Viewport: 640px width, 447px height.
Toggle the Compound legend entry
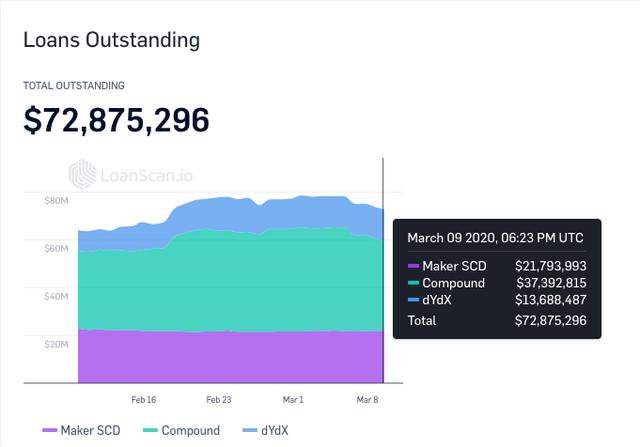(182, 430)
